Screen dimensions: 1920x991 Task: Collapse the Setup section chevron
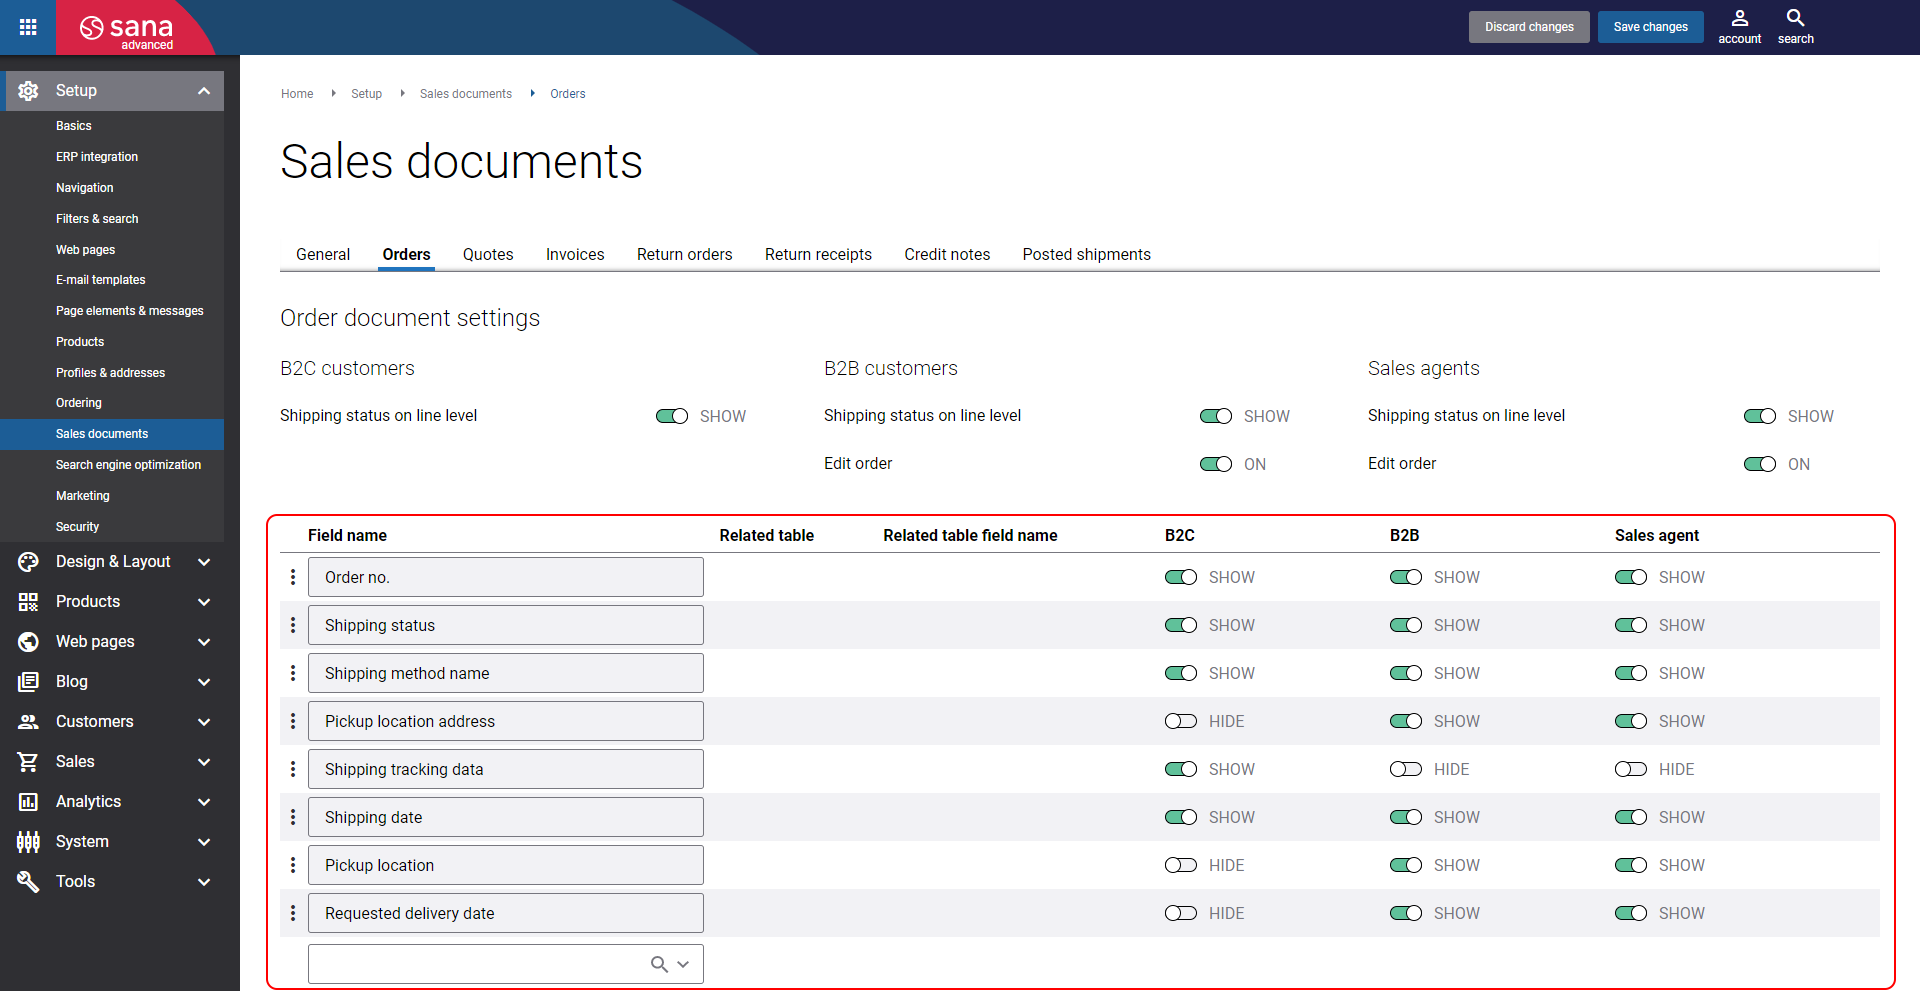coord(204,91)
